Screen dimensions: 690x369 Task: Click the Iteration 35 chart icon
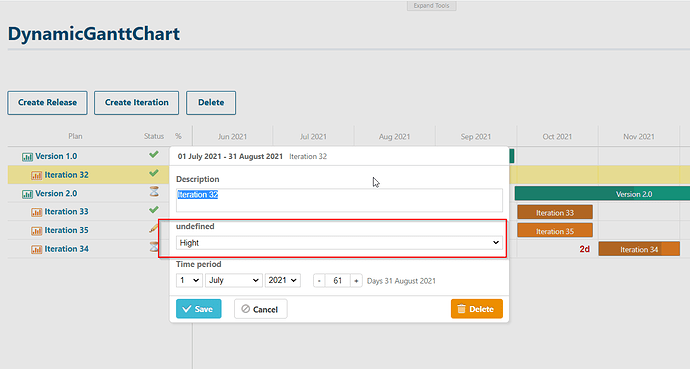(37, 230)
